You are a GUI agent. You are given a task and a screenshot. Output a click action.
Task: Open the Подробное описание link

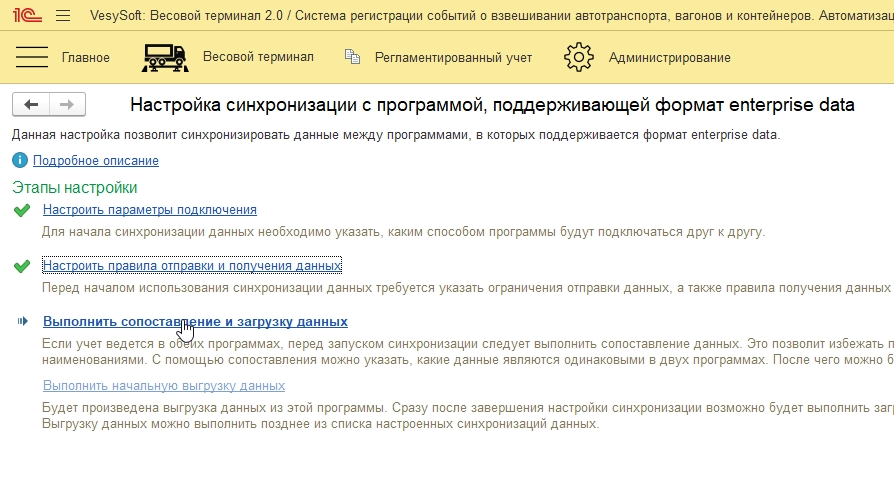pos(96,160)
